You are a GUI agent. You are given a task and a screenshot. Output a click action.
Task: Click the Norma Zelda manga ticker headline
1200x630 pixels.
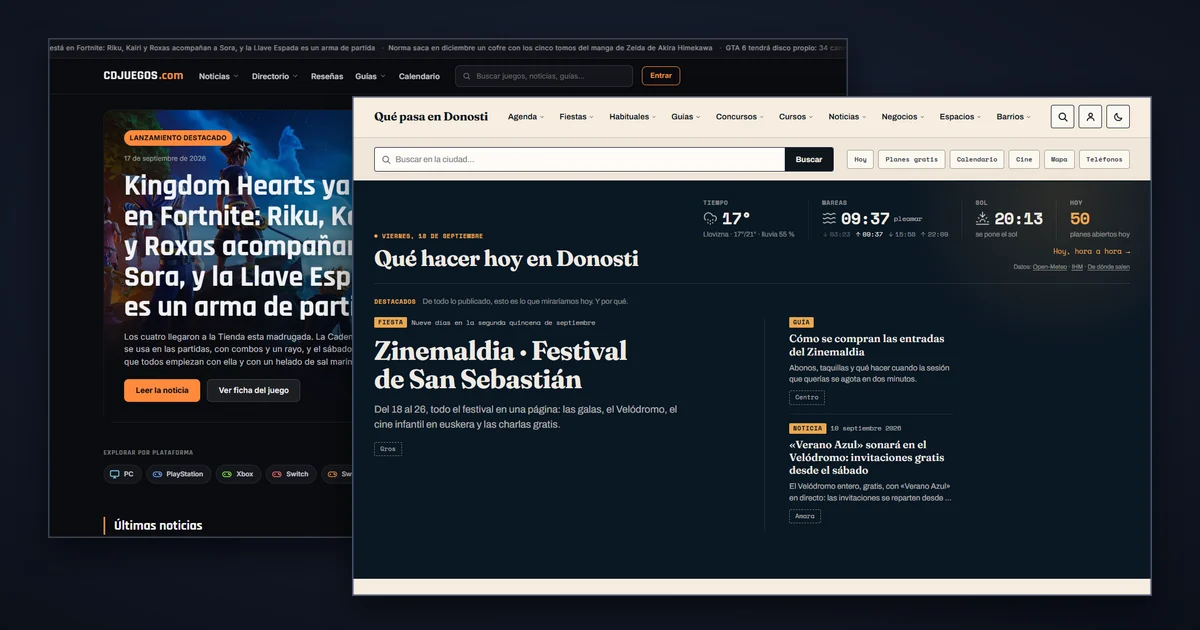(x=550, y=47)
